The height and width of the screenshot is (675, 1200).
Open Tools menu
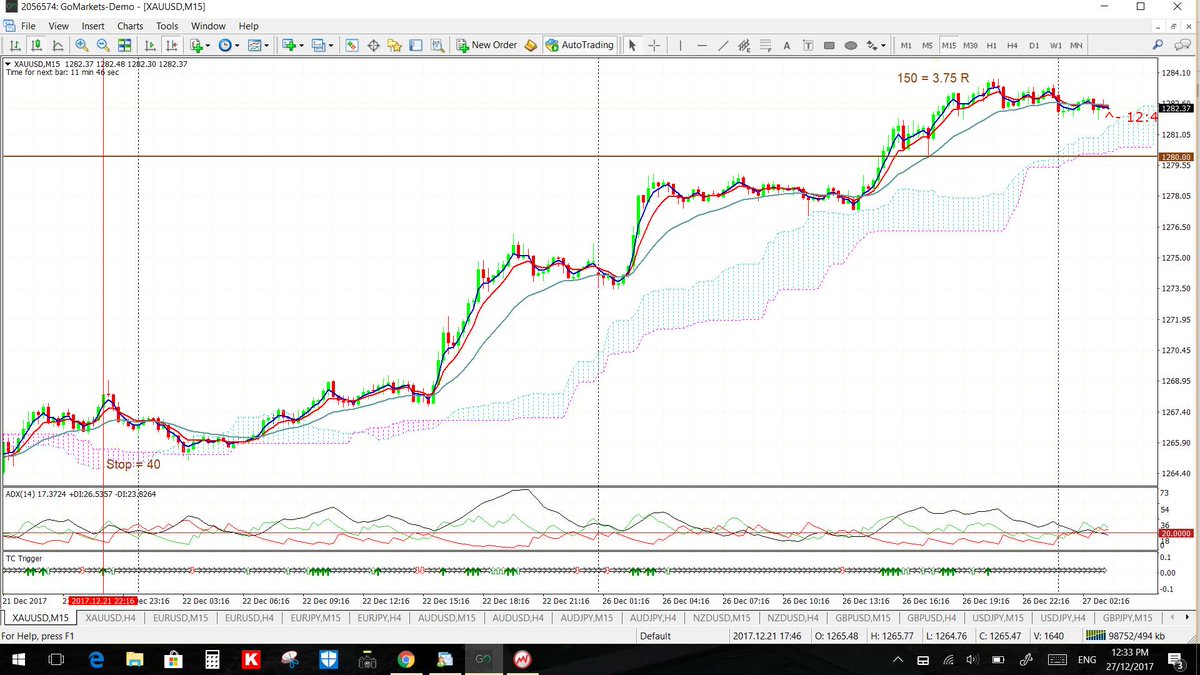coord(167,26)
